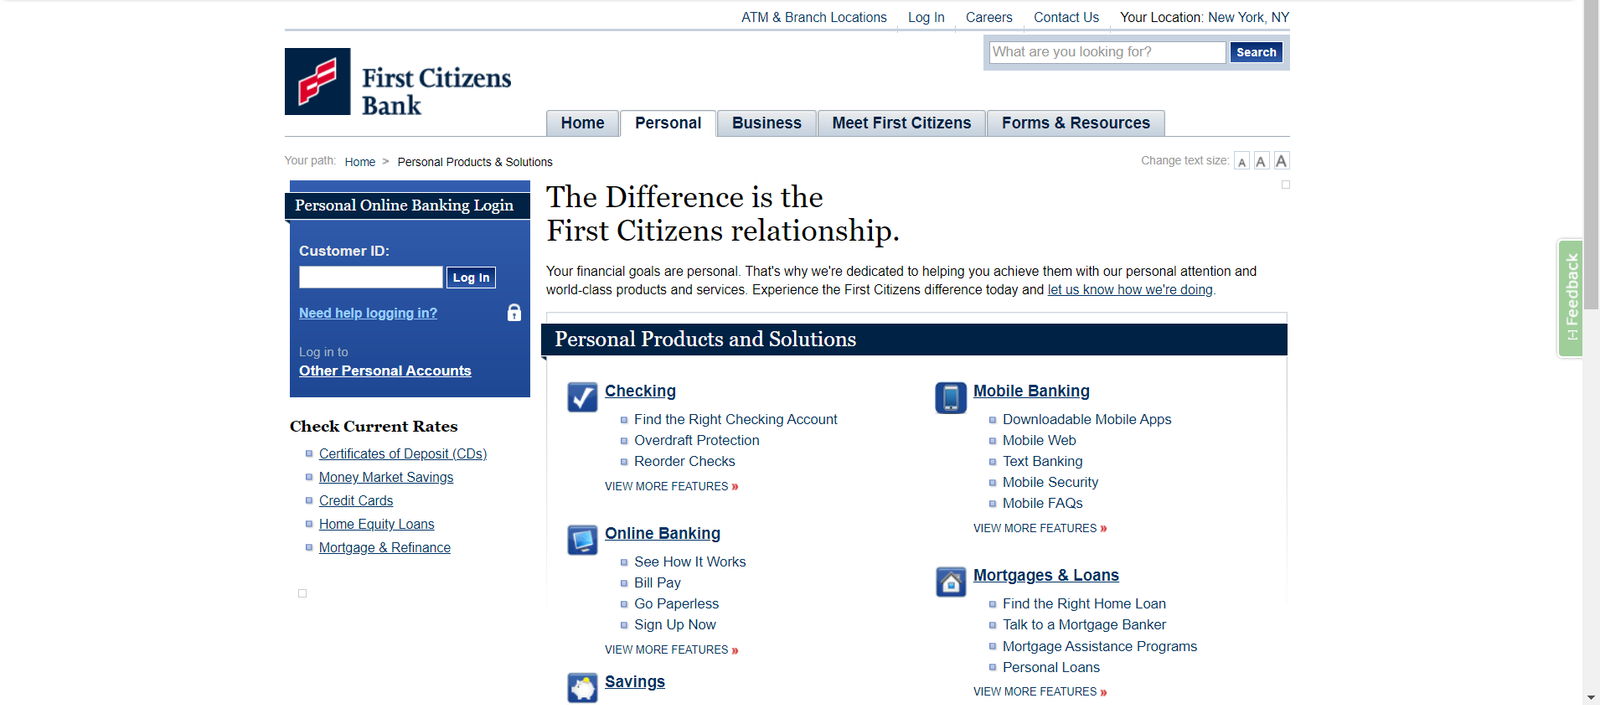Click the Mobile Banking phone icon
Screen dimensions: 1600x705
(x=950, y=397)
